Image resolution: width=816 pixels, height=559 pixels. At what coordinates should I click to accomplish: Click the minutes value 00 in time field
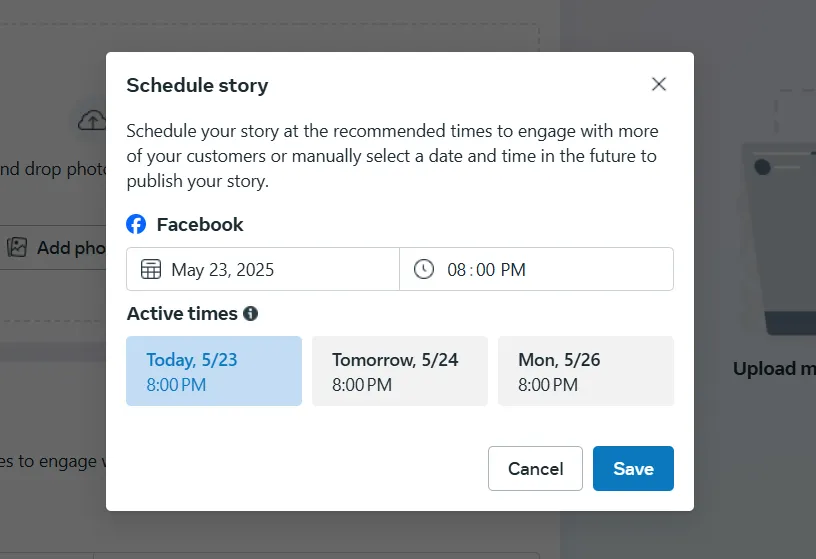click(485, 270)
